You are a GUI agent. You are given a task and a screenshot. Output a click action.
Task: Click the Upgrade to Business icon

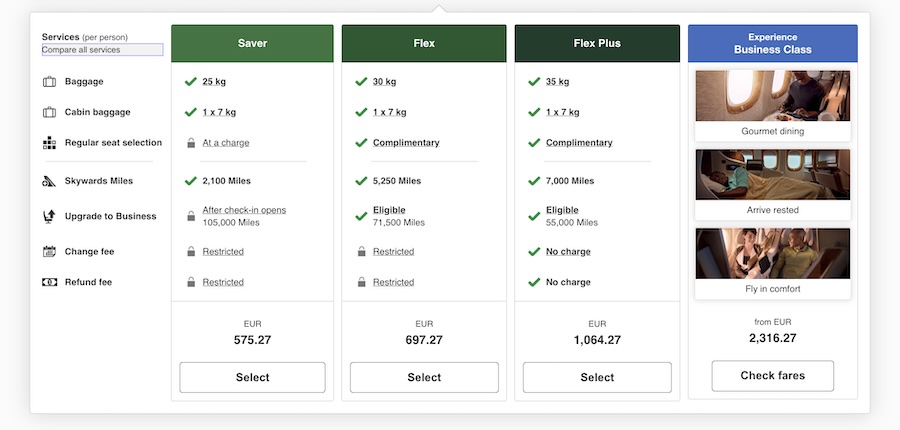point(49,216)
